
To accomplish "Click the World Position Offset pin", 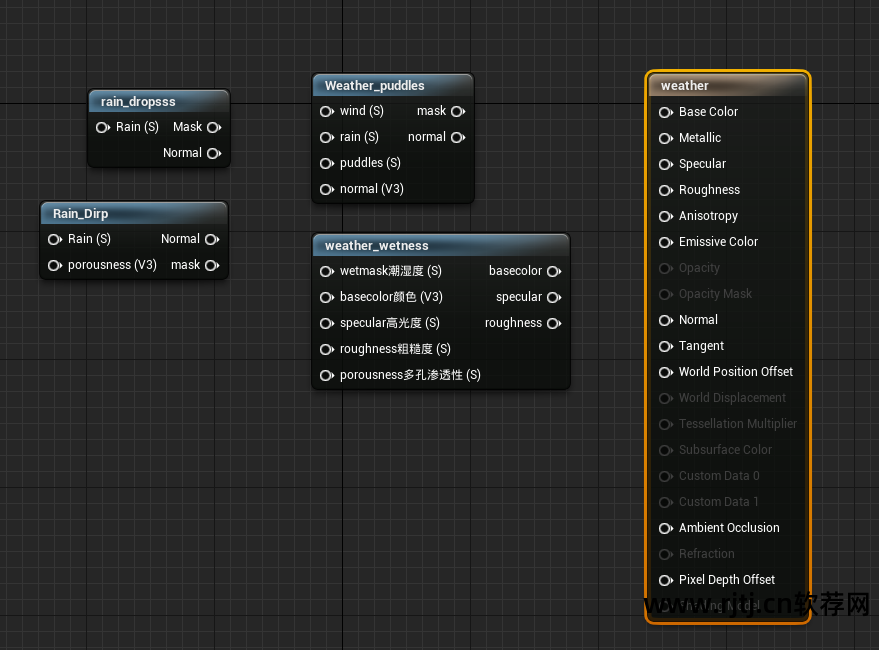I will (665, 372).
